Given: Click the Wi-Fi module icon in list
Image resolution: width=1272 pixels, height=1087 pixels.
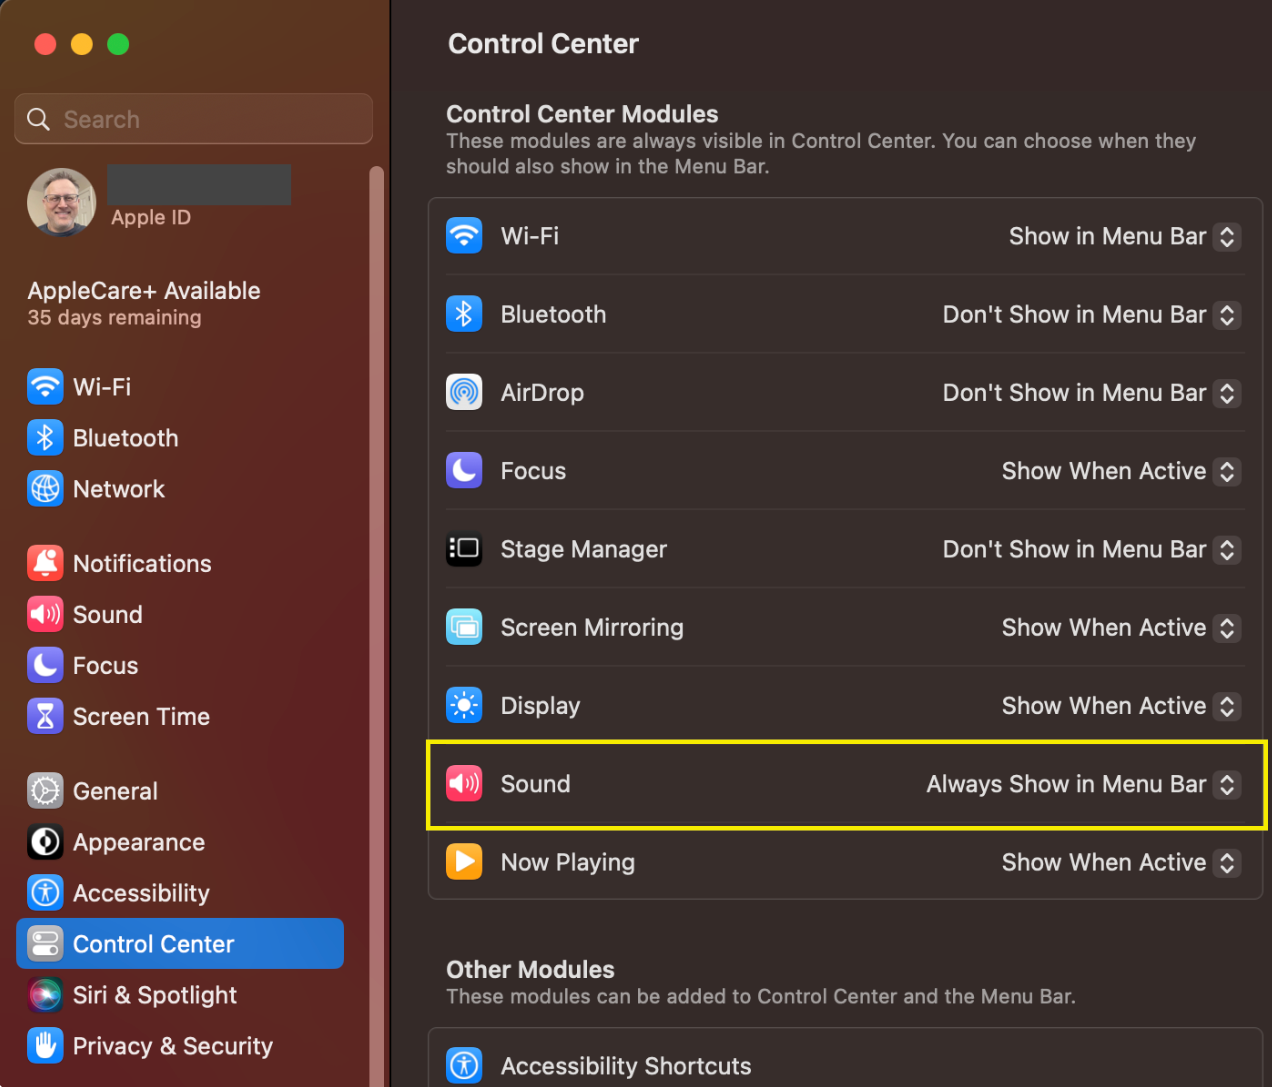Looking at the screenshot, I should click(464, 236).
